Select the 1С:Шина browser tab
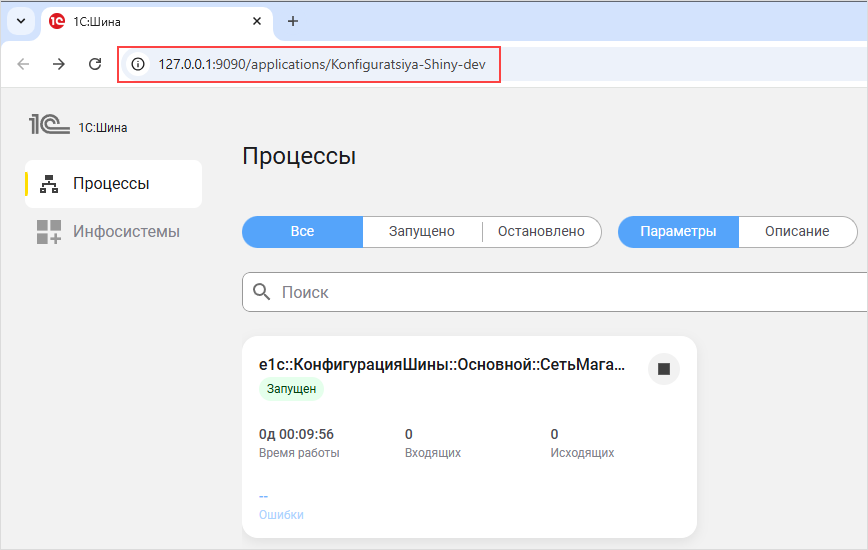The height and width of the screenshot is (550, 868). pyautogui.click(x=157, y=22)
